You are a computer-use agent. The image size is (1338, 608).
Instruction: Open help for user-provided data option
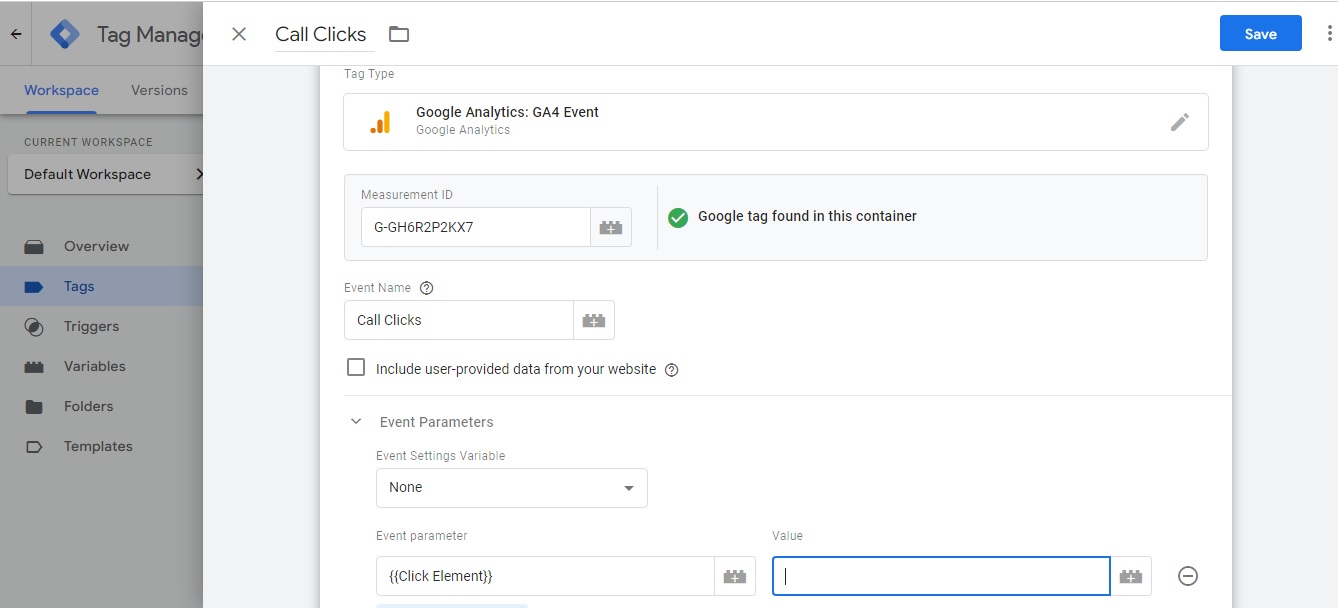click(x=672, y=370)
